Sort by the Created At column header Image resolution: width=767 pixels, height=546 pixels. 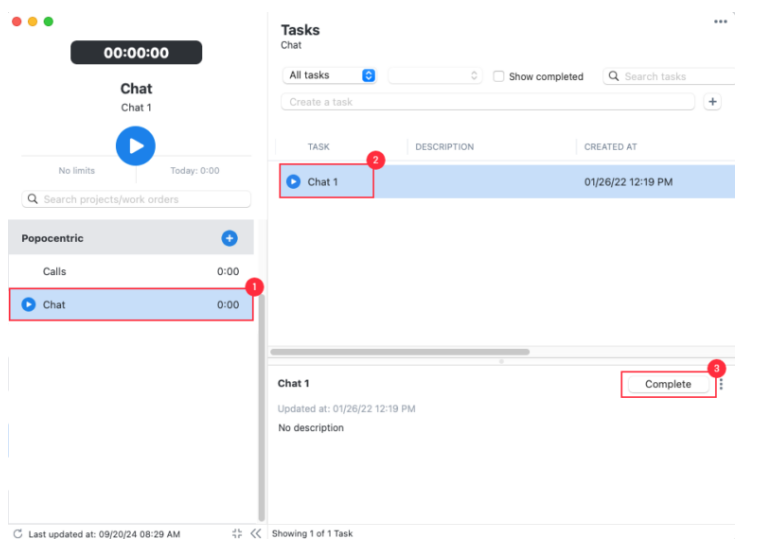tap(610, 147)
